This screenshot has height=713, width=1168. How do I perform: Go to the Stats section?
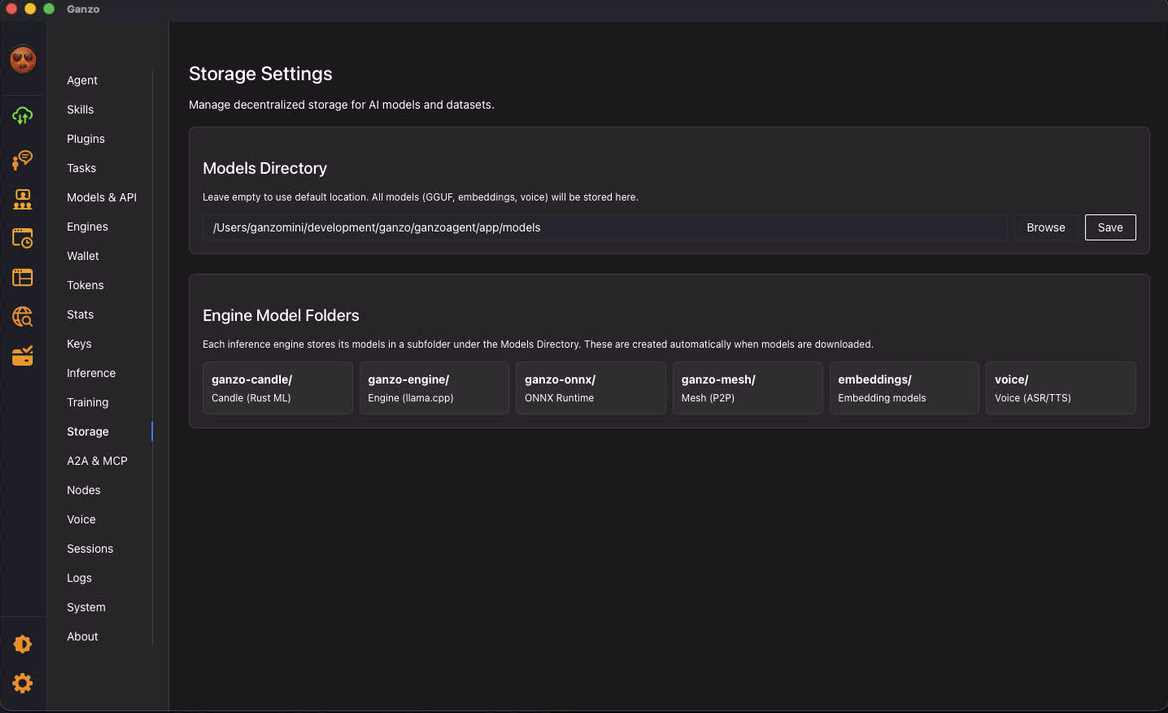pyautogui.click(x=80, y=314)
